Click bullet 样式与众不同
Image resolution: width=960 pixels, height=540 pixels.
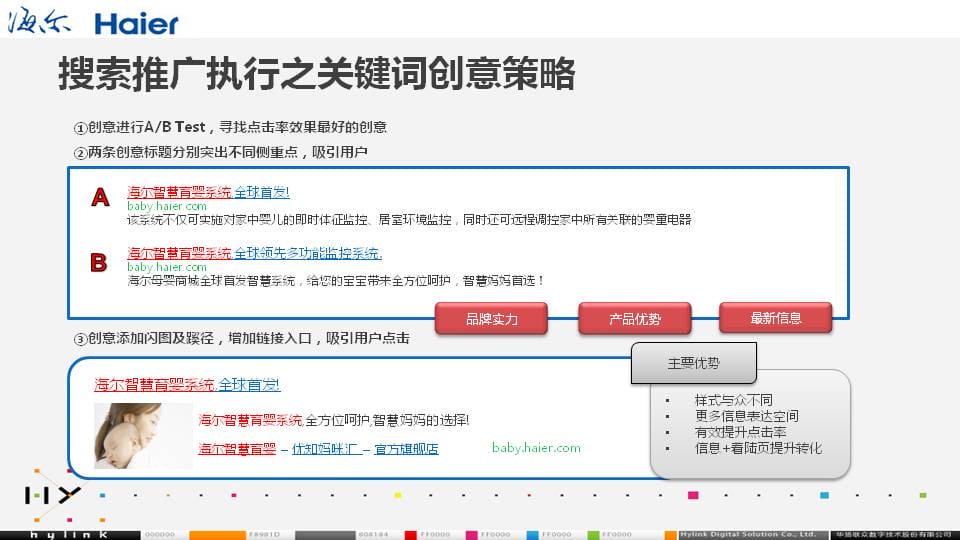coord(733,400)
